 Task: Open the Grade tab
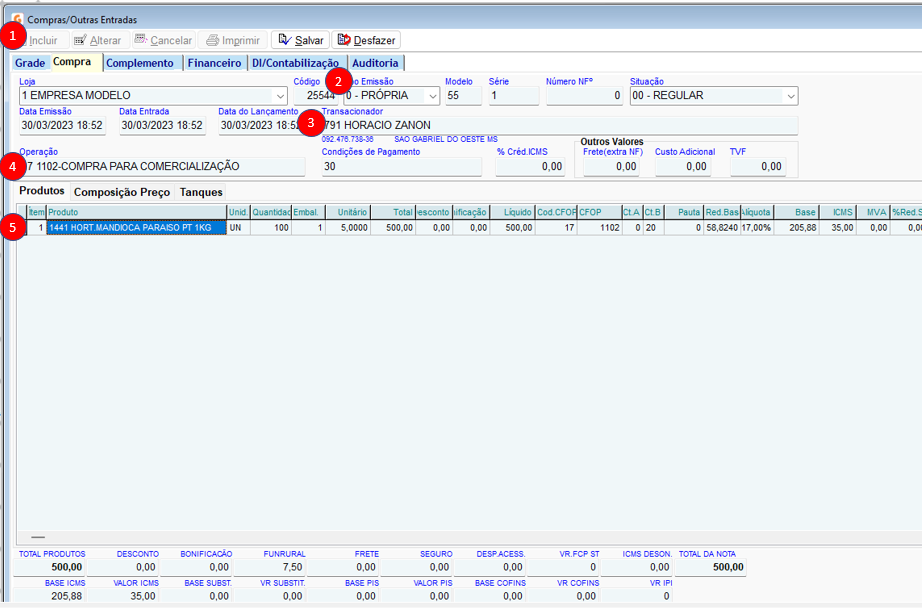click(30, 63)
